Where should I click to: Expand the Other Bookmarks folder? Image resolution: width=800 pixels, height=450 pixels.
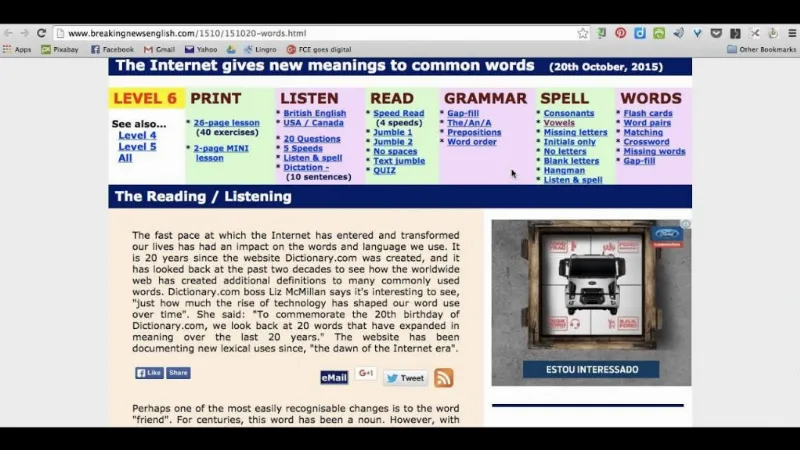pos(762,49)
